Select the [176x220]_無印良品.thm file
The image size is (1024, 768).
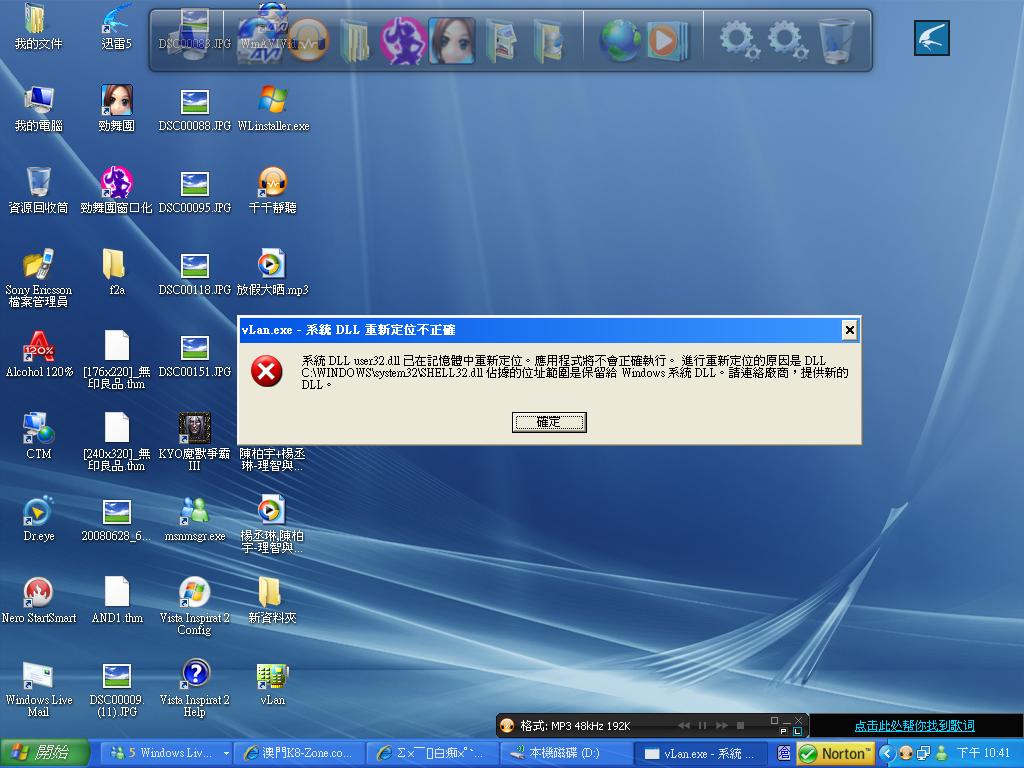[x=116, y=360]
